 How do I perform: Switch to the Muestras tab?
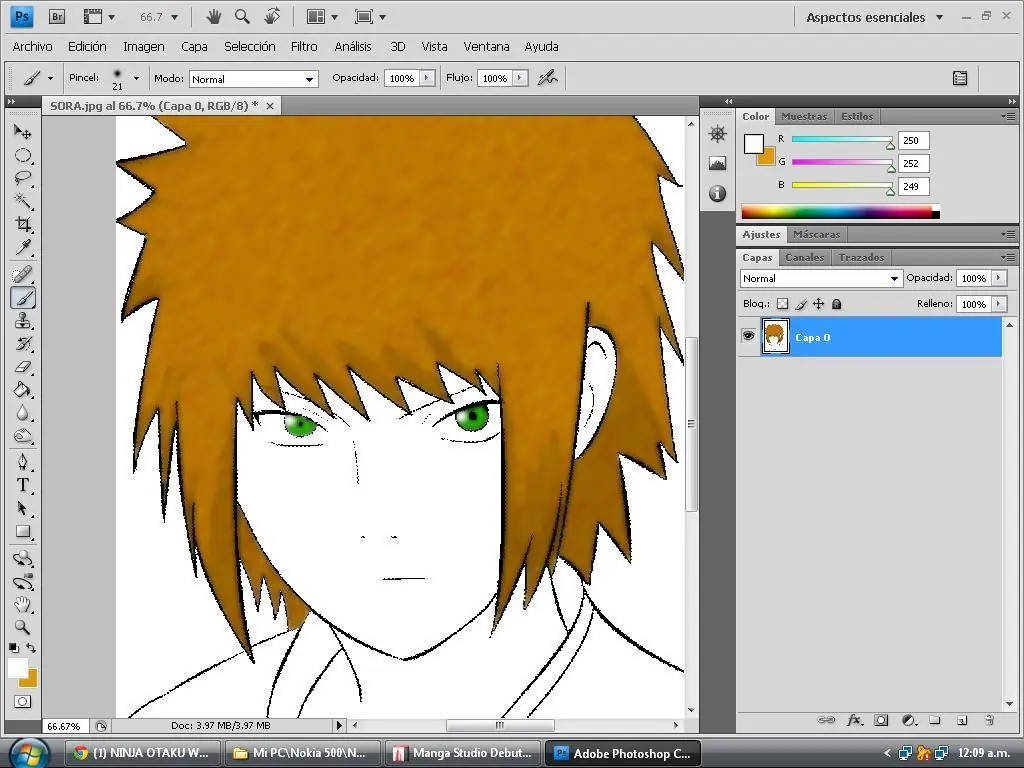(x=804, y=116)
